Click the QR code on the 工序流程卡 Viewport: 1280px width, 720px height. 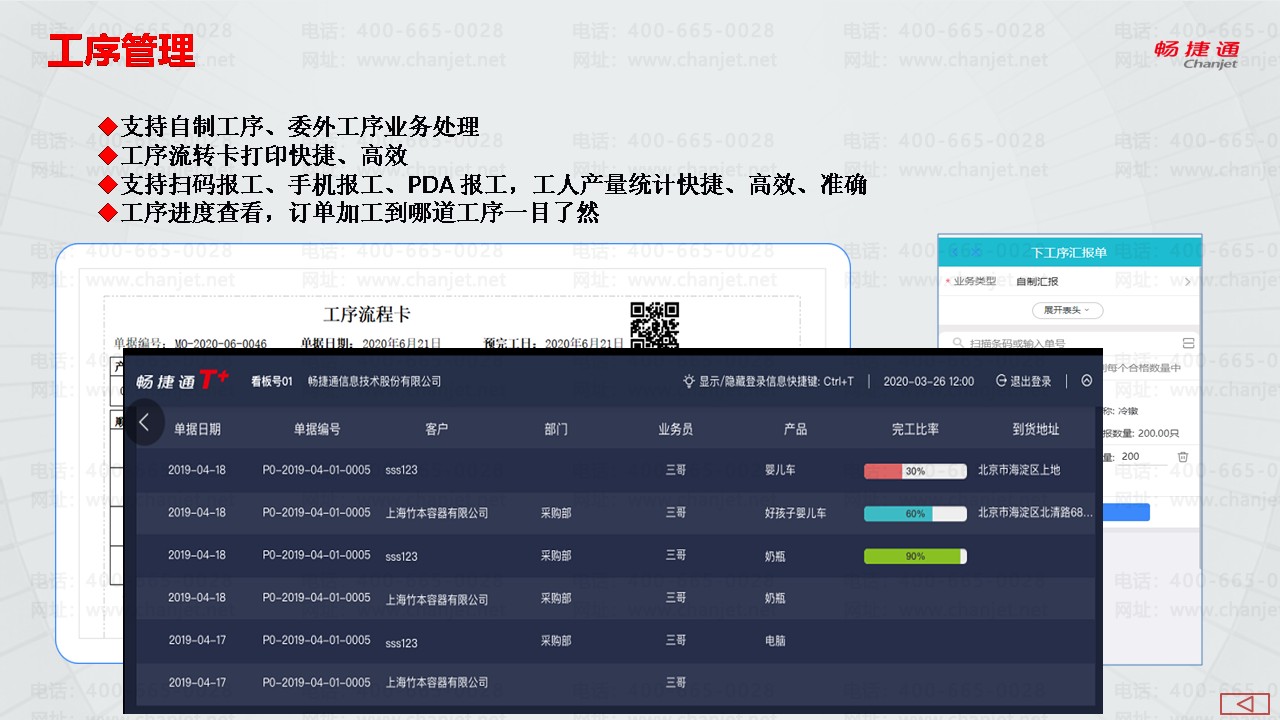[655, 325]
